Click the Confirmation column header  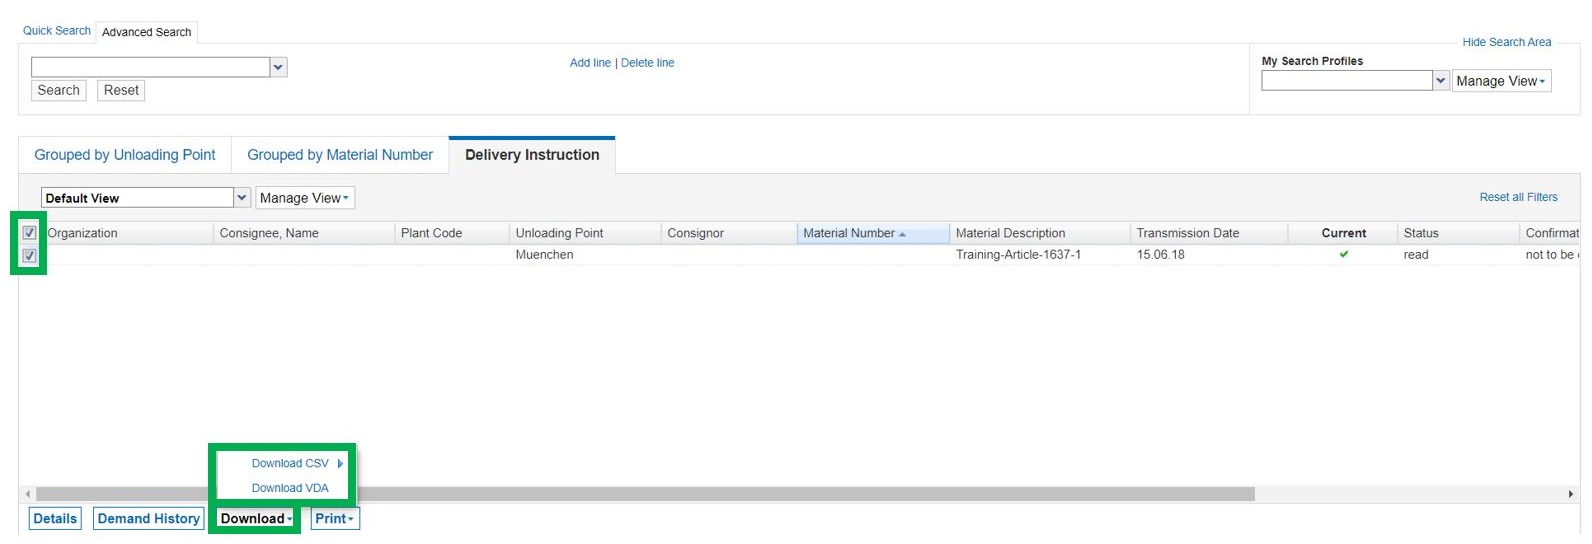(x=1551, y=233)
